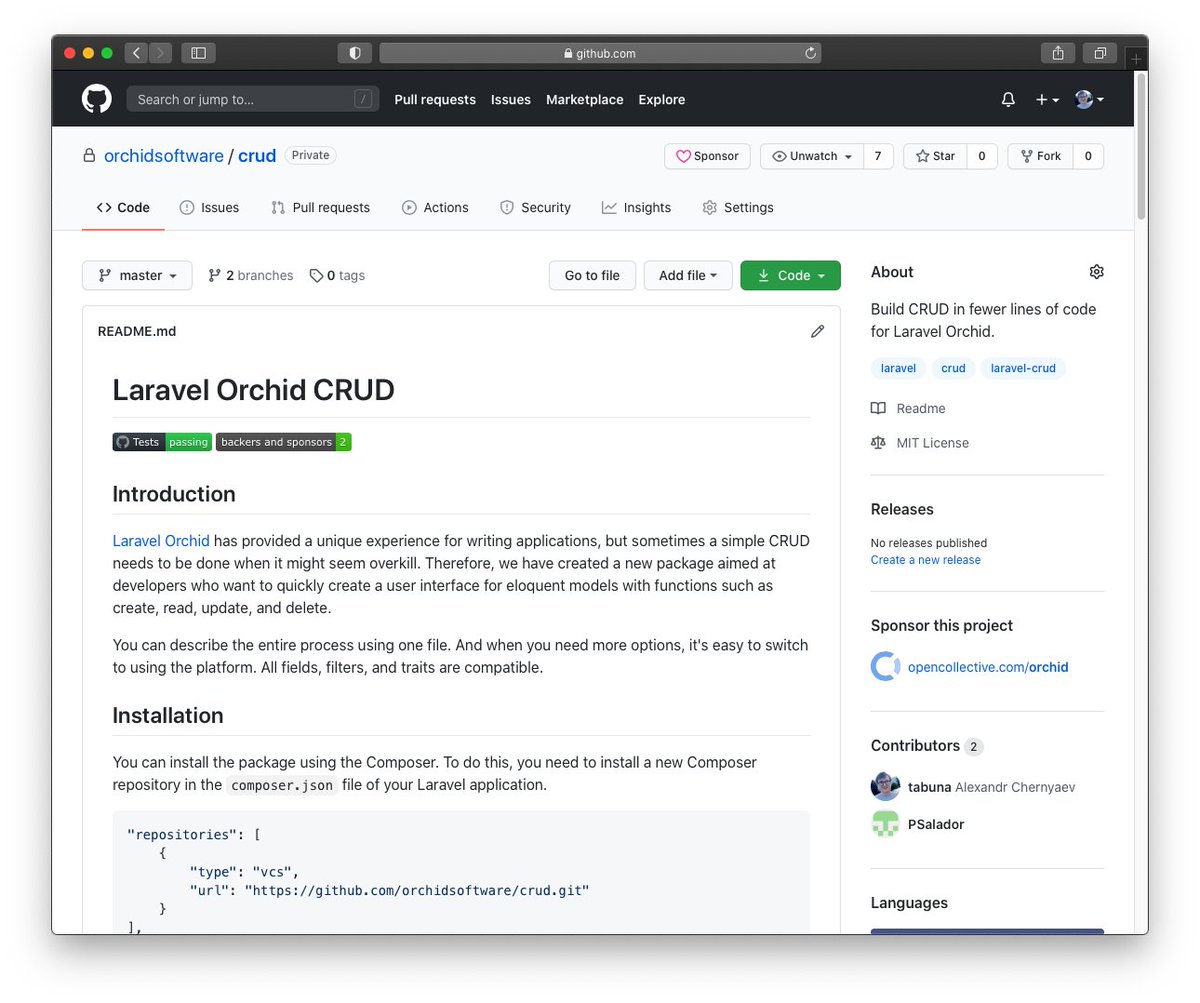Image resolution: width=1200 pixels, height=1003 pixels.
Task: Open the About settings gear icon
Action: tap(1096, 272)
